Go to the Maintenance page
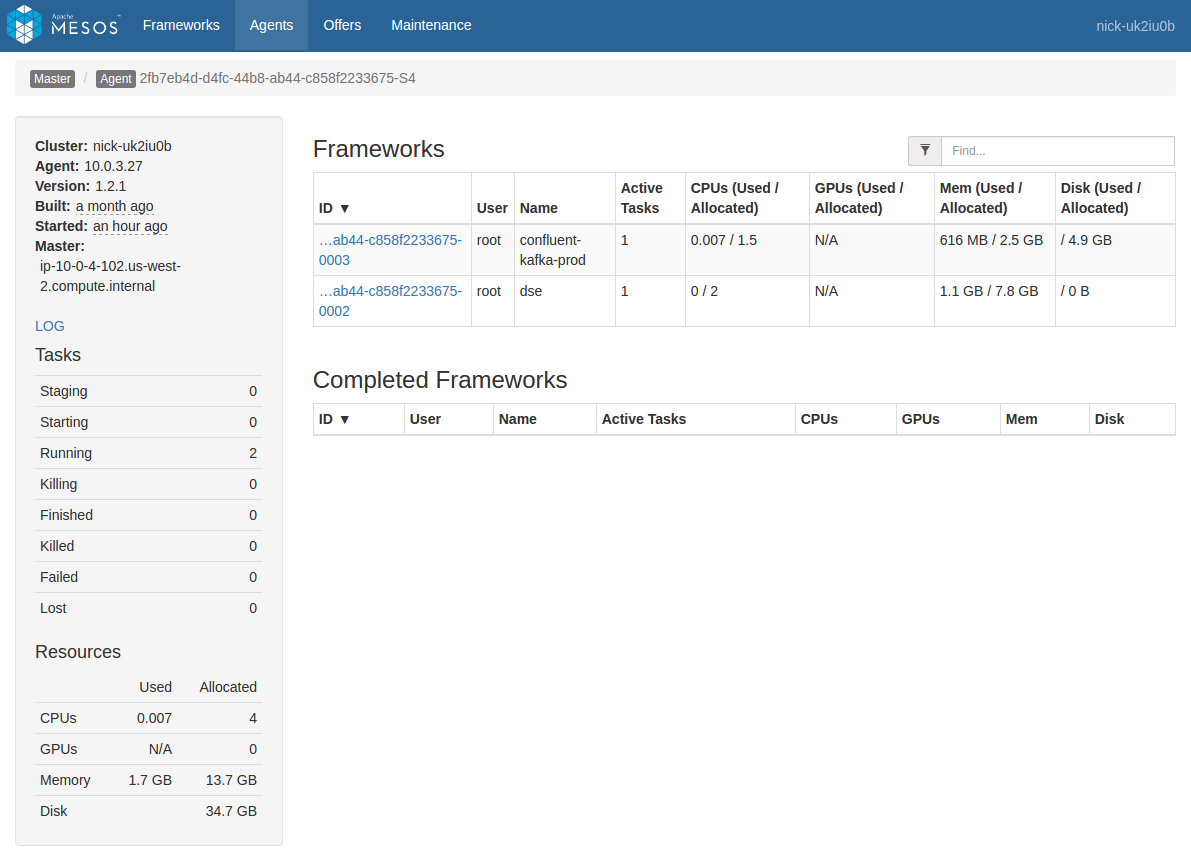This screenshot has width=1191, height=859. click(x=431, y=25)
